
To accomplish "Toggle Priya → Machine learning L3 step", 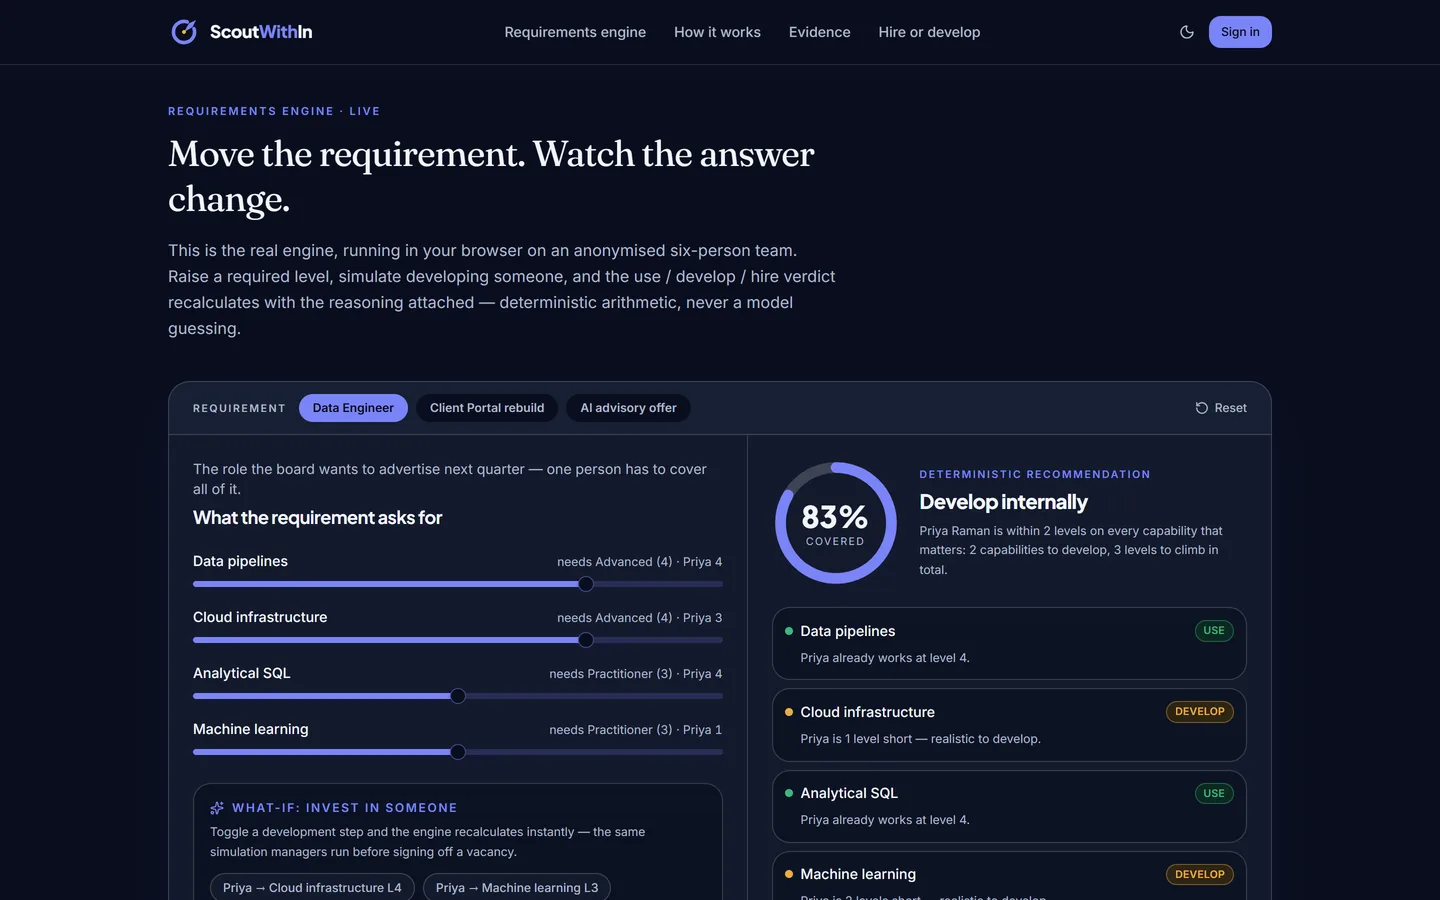I will click(x=517, y=887).
